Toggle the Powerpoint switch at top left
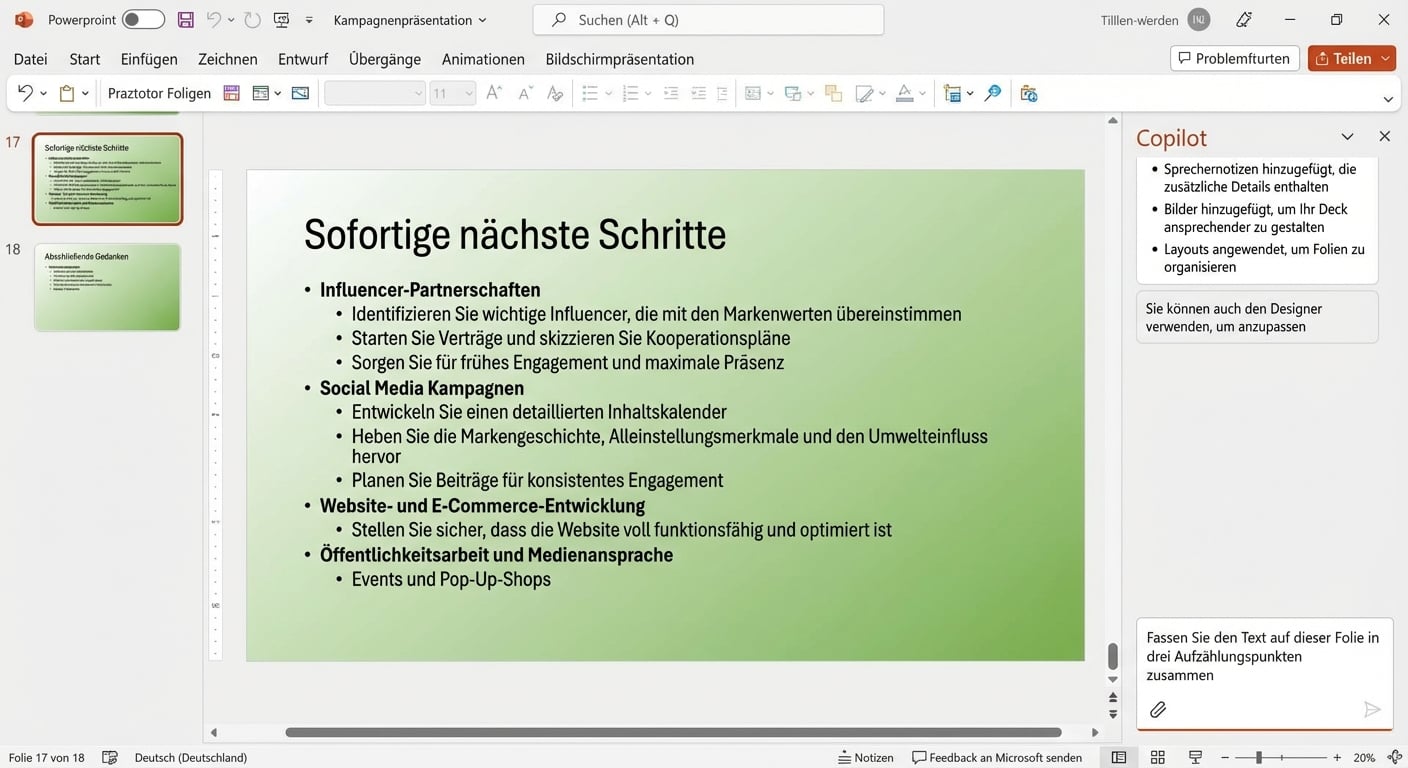1408x768 pixels. 141,19
